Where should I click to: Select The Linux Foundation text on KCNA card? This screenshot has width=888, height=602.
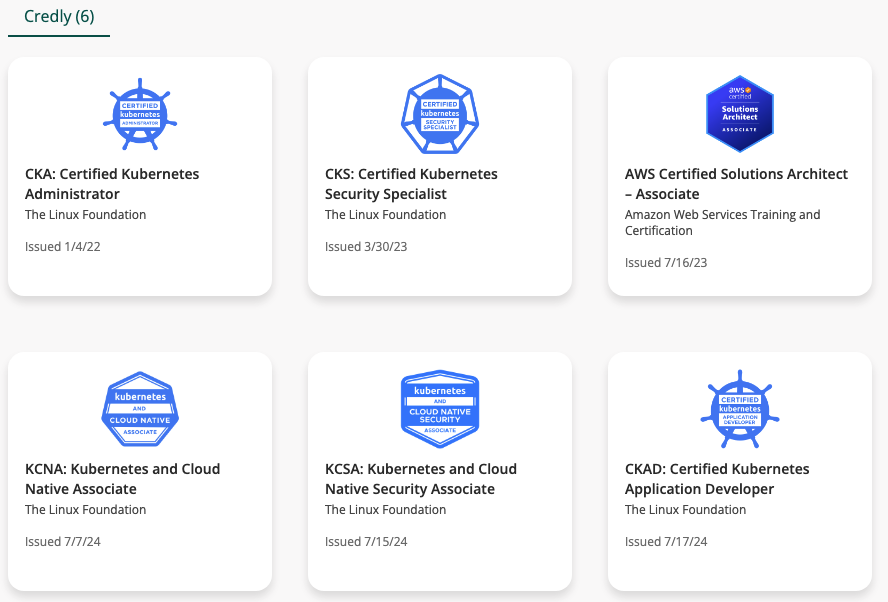pyautogui.click(x=86, y=510)
